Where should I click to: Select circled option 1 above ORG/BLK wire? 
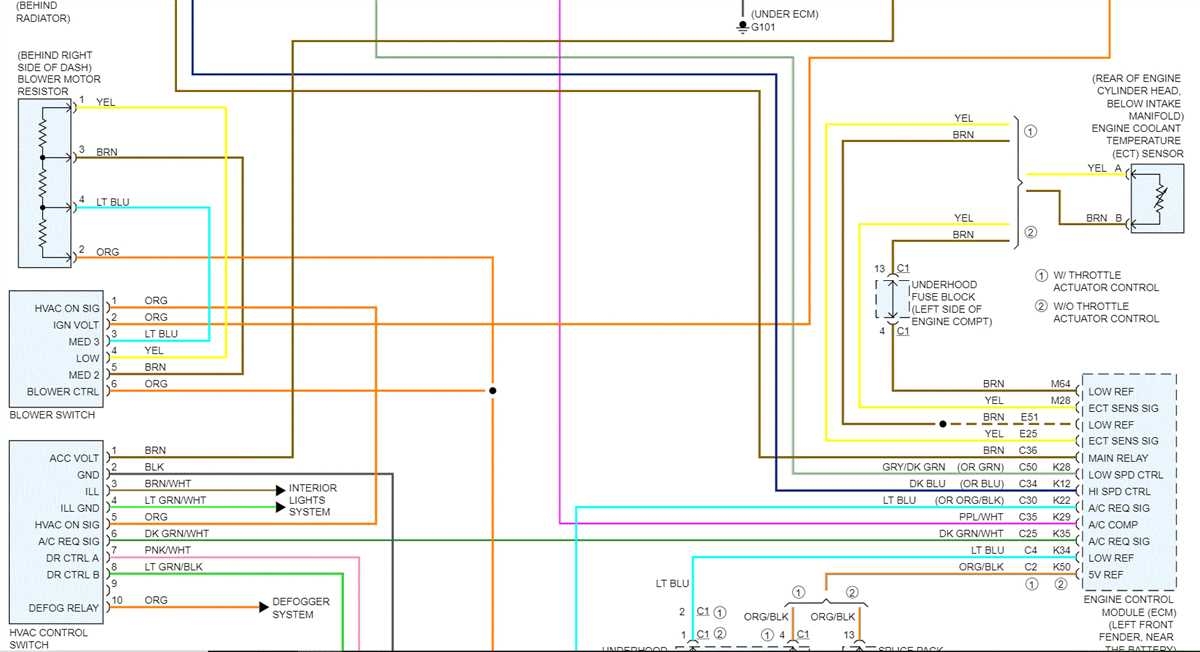[800, 592]
